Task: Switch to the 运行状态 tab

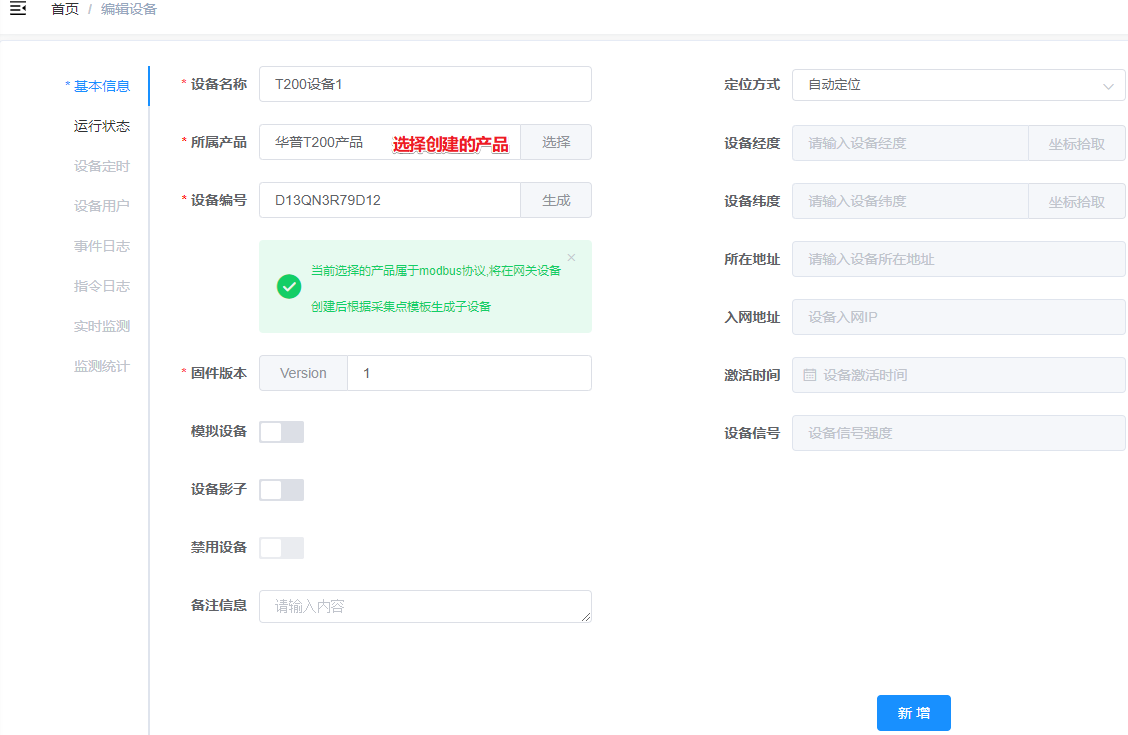Action: click(x=102, y=126)
